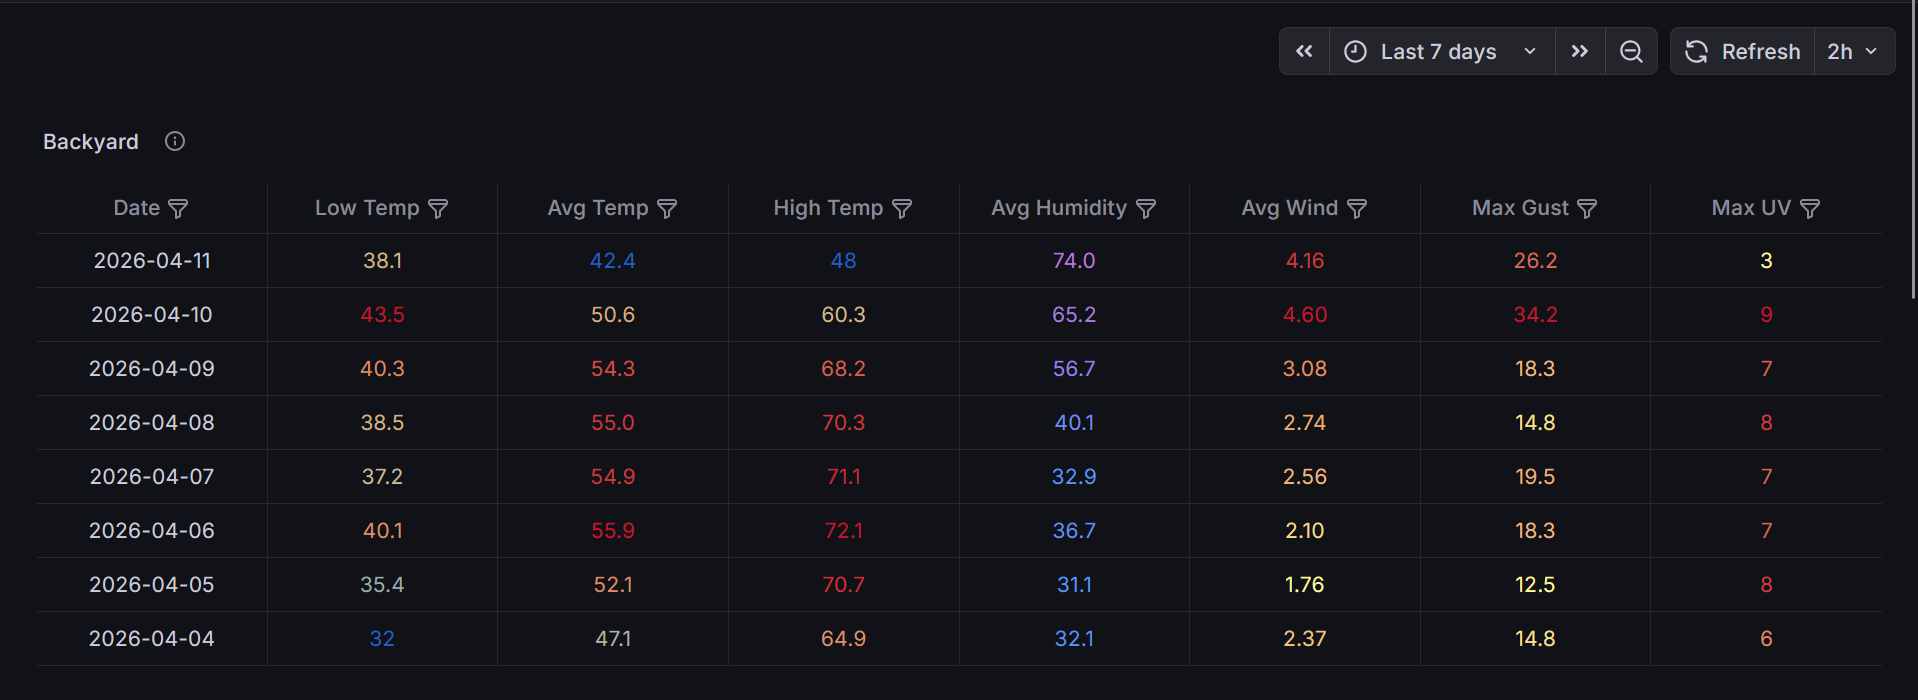The width and height of the screenshot is (1918, 700).
Task: Select the 2026-04-11 date cell
Action: click(x=152, y=261)
